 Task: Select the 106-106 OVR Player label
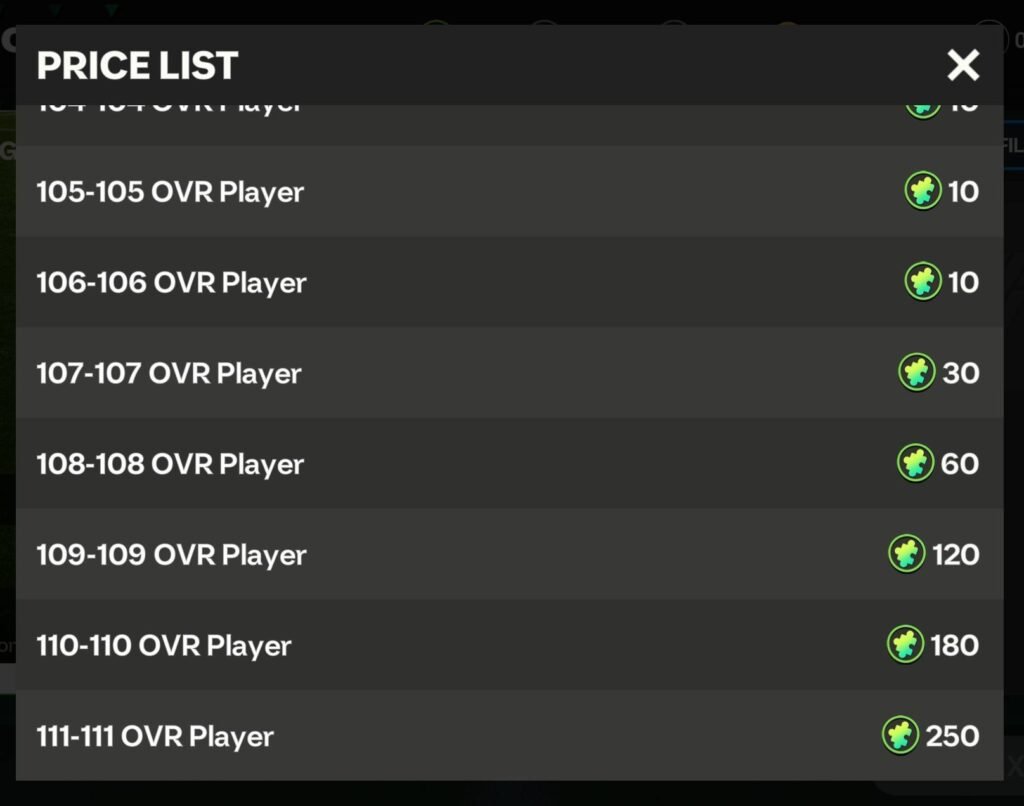point(171,283)
